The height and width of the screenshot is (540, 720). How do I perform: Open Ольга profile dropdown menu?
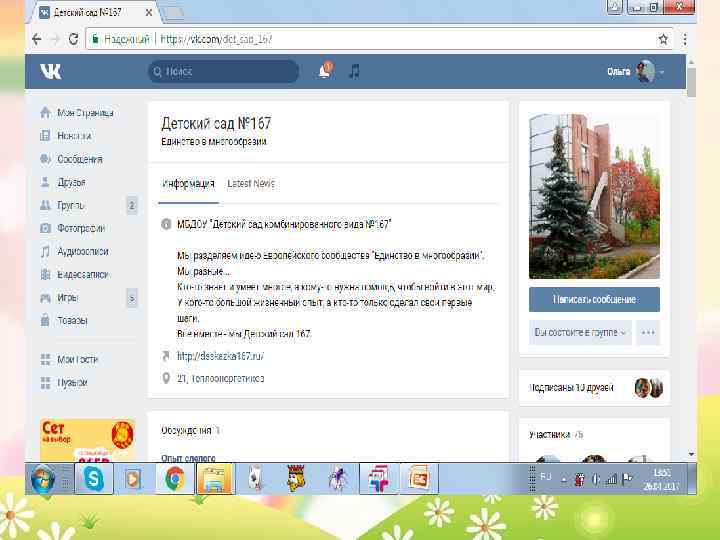(x=635, y=72)
